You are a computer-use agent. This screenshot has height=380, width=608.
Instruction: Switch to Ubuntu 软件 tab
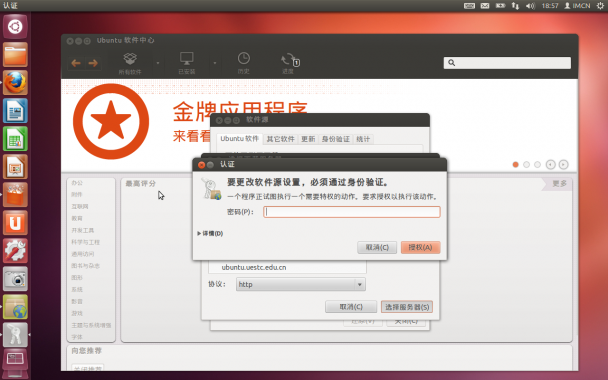pos(239,139)
